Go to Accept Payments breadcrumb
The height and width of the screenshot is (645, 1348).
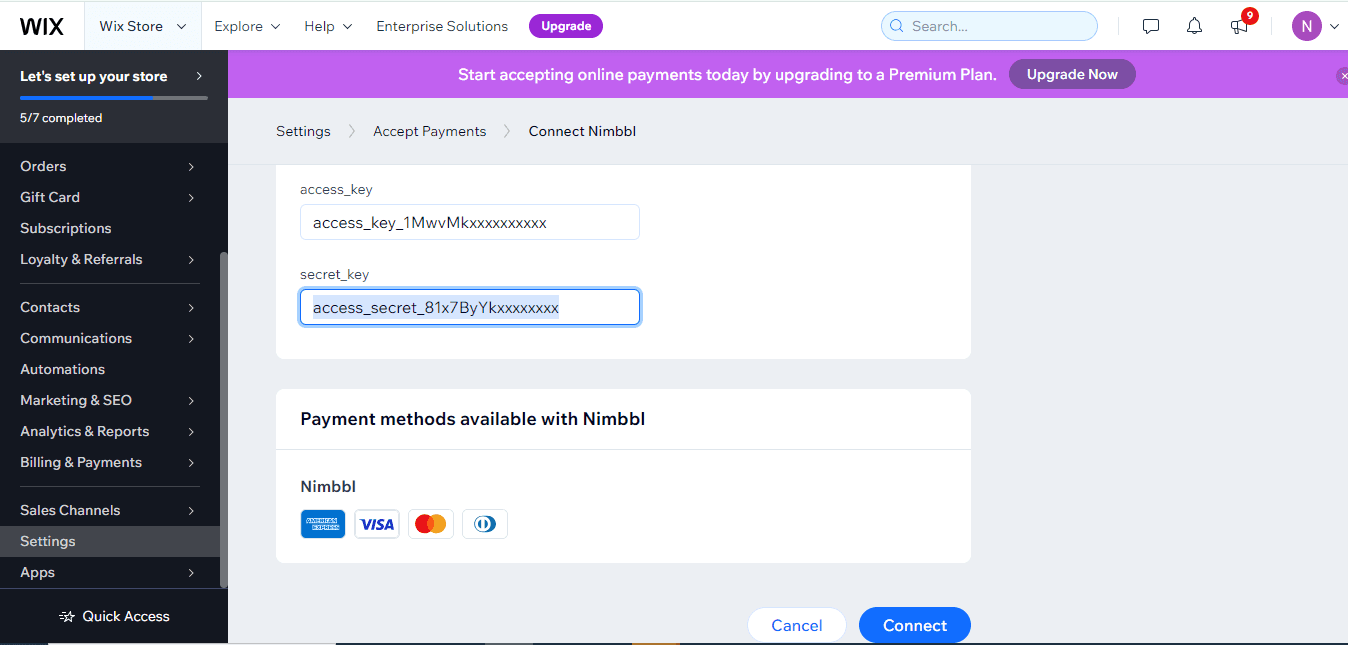[430, 131]
